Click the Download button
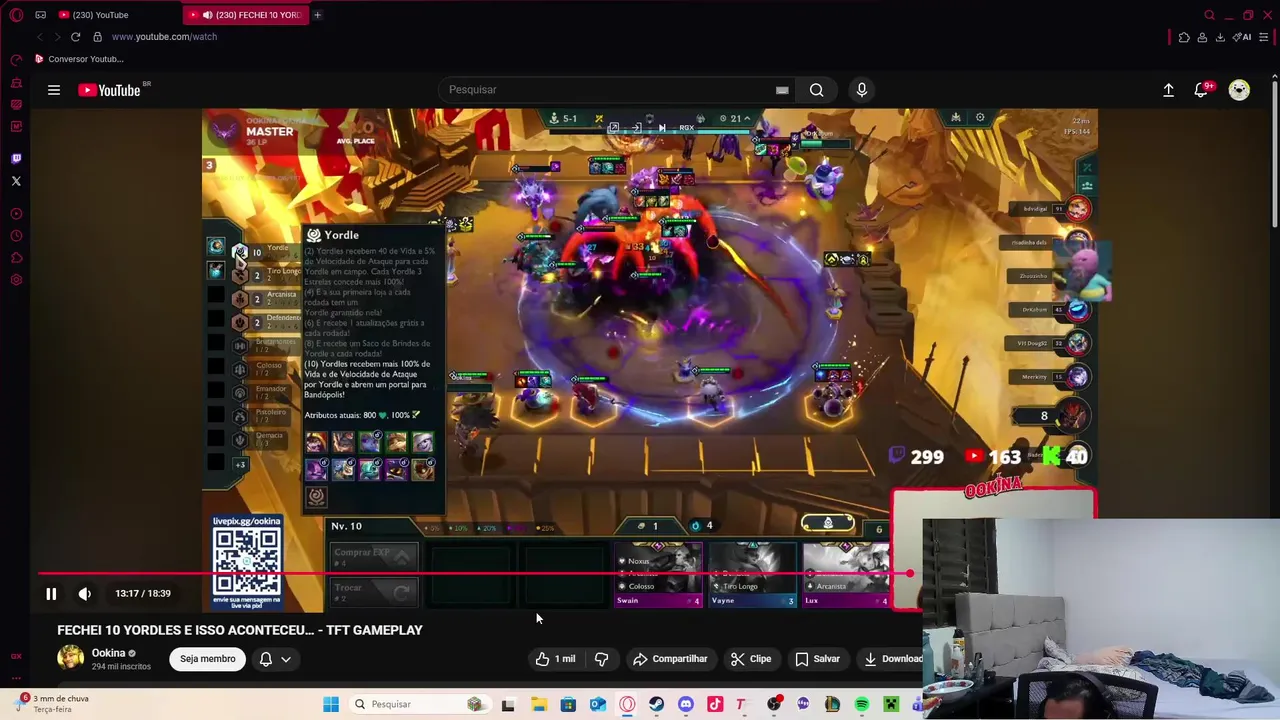The width and height of the screenshot is (1280, 720). (x=892, y=659)
